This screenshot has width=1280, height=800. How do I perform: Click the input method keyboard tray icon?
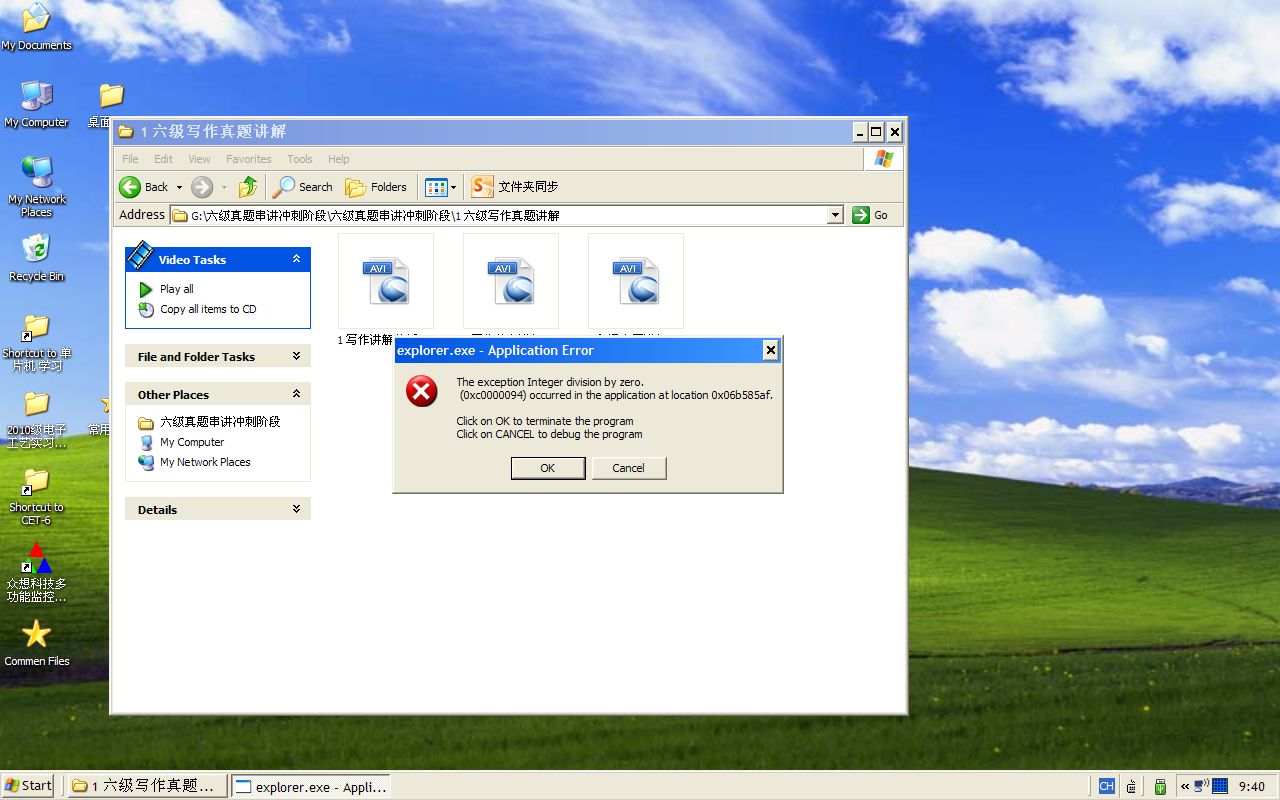coord(1132,786)
